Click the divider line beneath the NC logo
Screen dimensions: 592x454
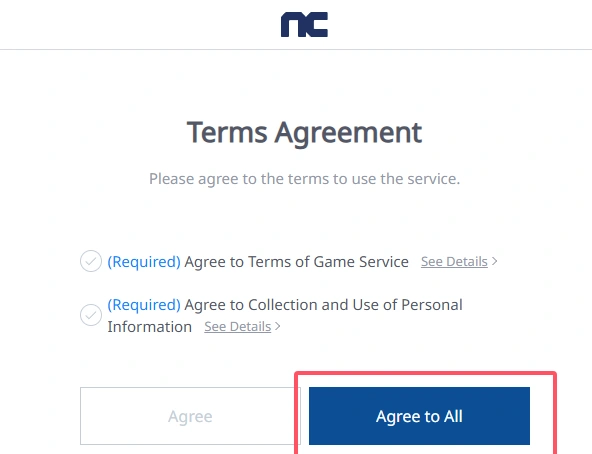(296, 49)
